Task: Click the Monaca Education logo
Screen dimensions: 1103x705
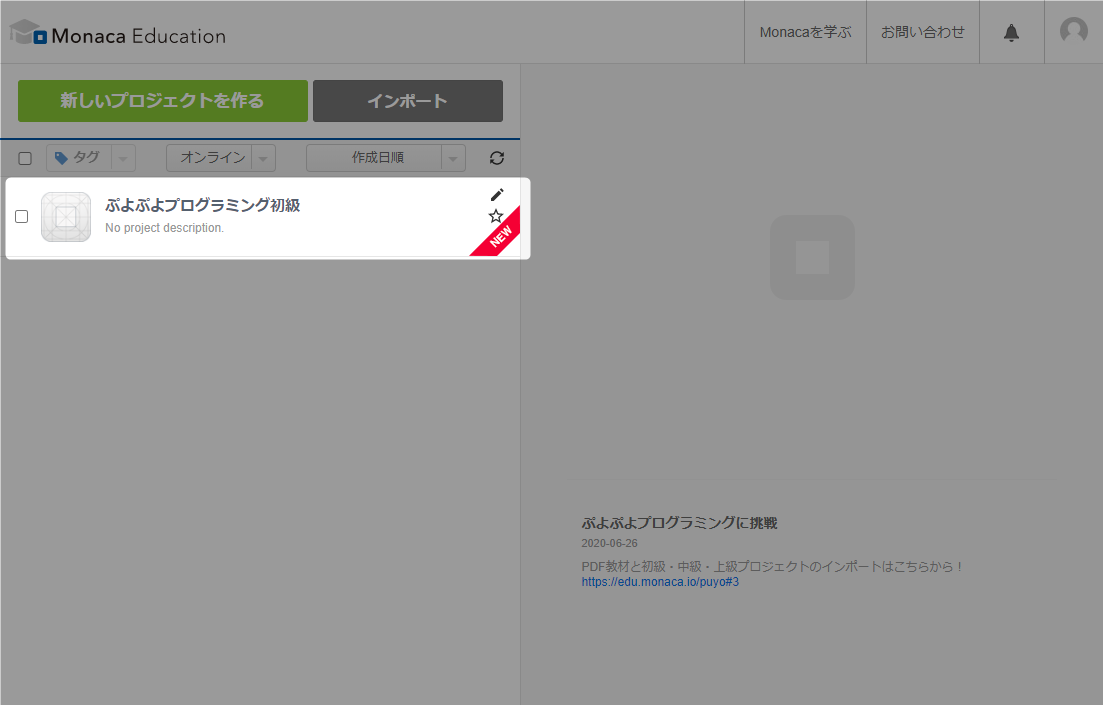Action: (x=117, y=34)
